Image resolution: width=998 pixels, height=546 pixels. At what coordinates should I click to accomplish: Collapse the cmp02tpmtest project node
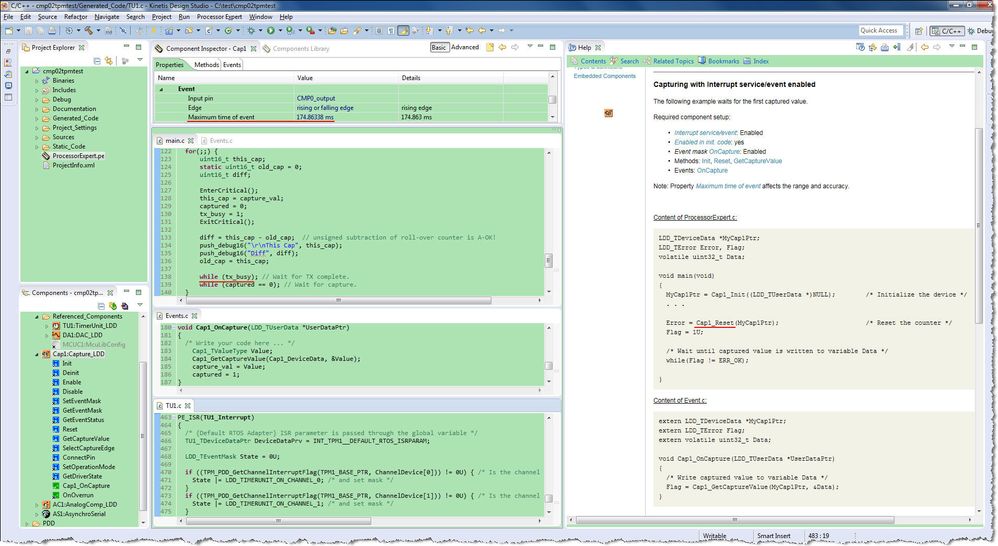[x=27, y=71]
